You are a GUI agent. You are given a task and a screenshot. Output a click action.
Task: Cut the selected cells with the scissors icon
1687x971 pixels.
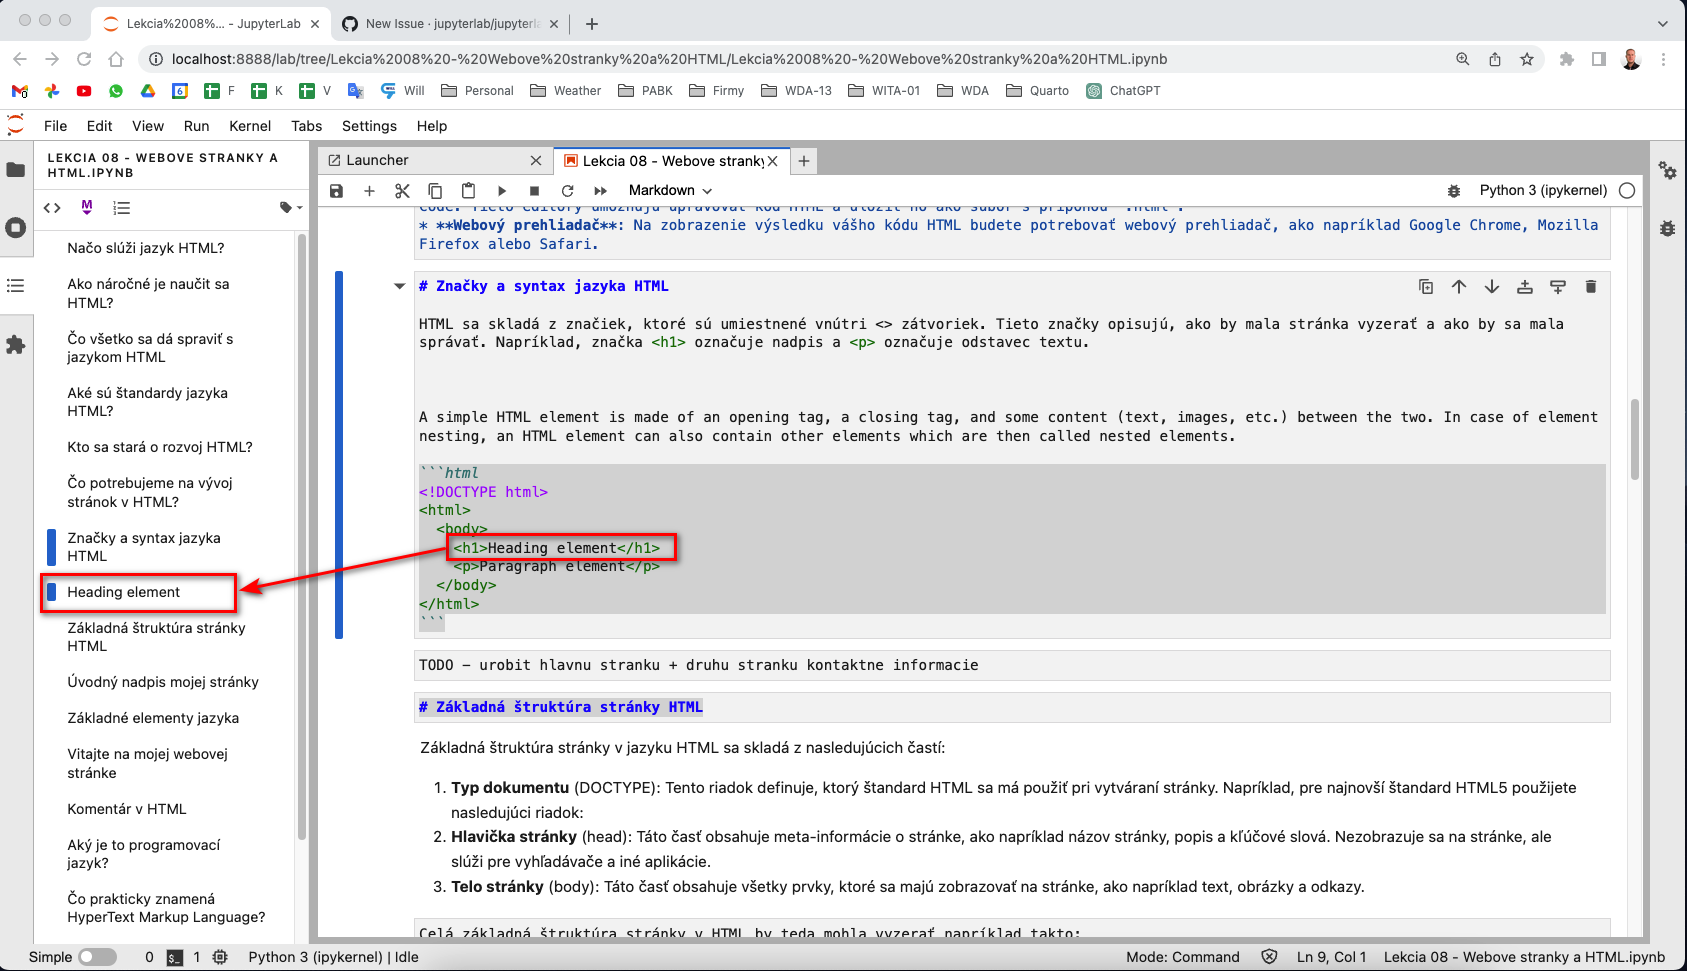(402, 190)
